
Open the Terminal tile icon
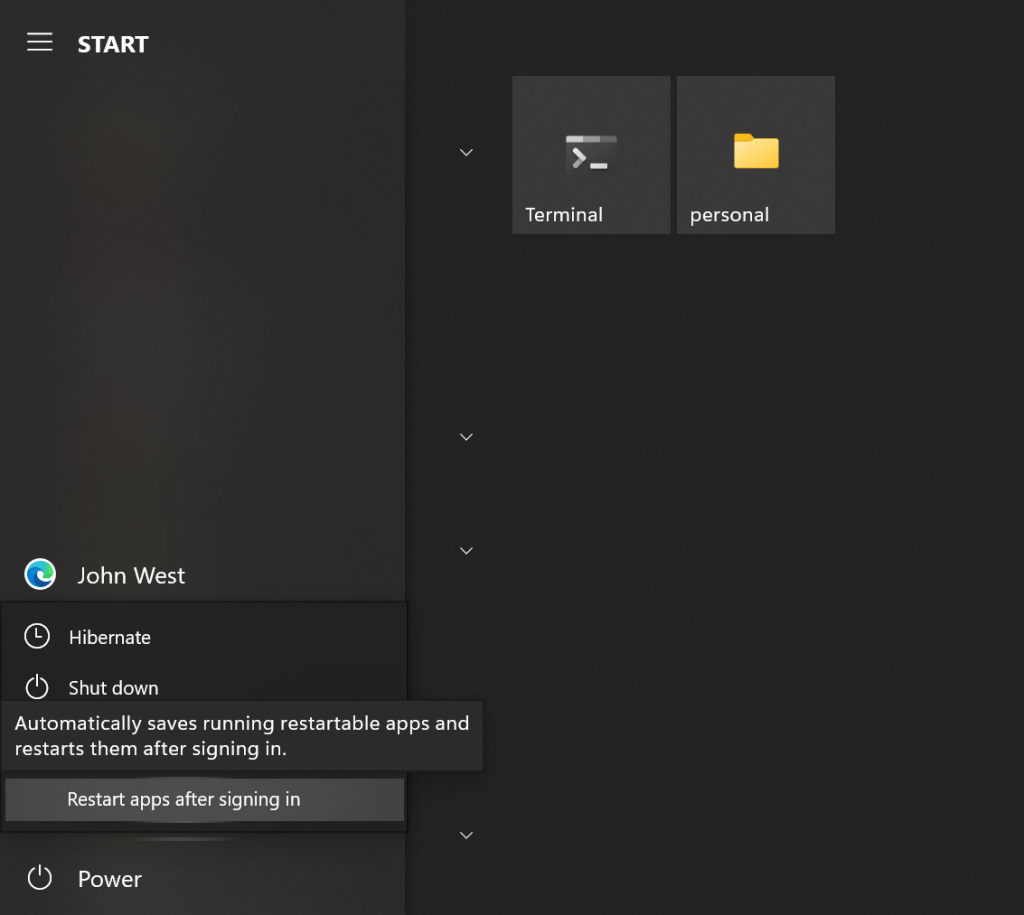click(x=591, y=153)
